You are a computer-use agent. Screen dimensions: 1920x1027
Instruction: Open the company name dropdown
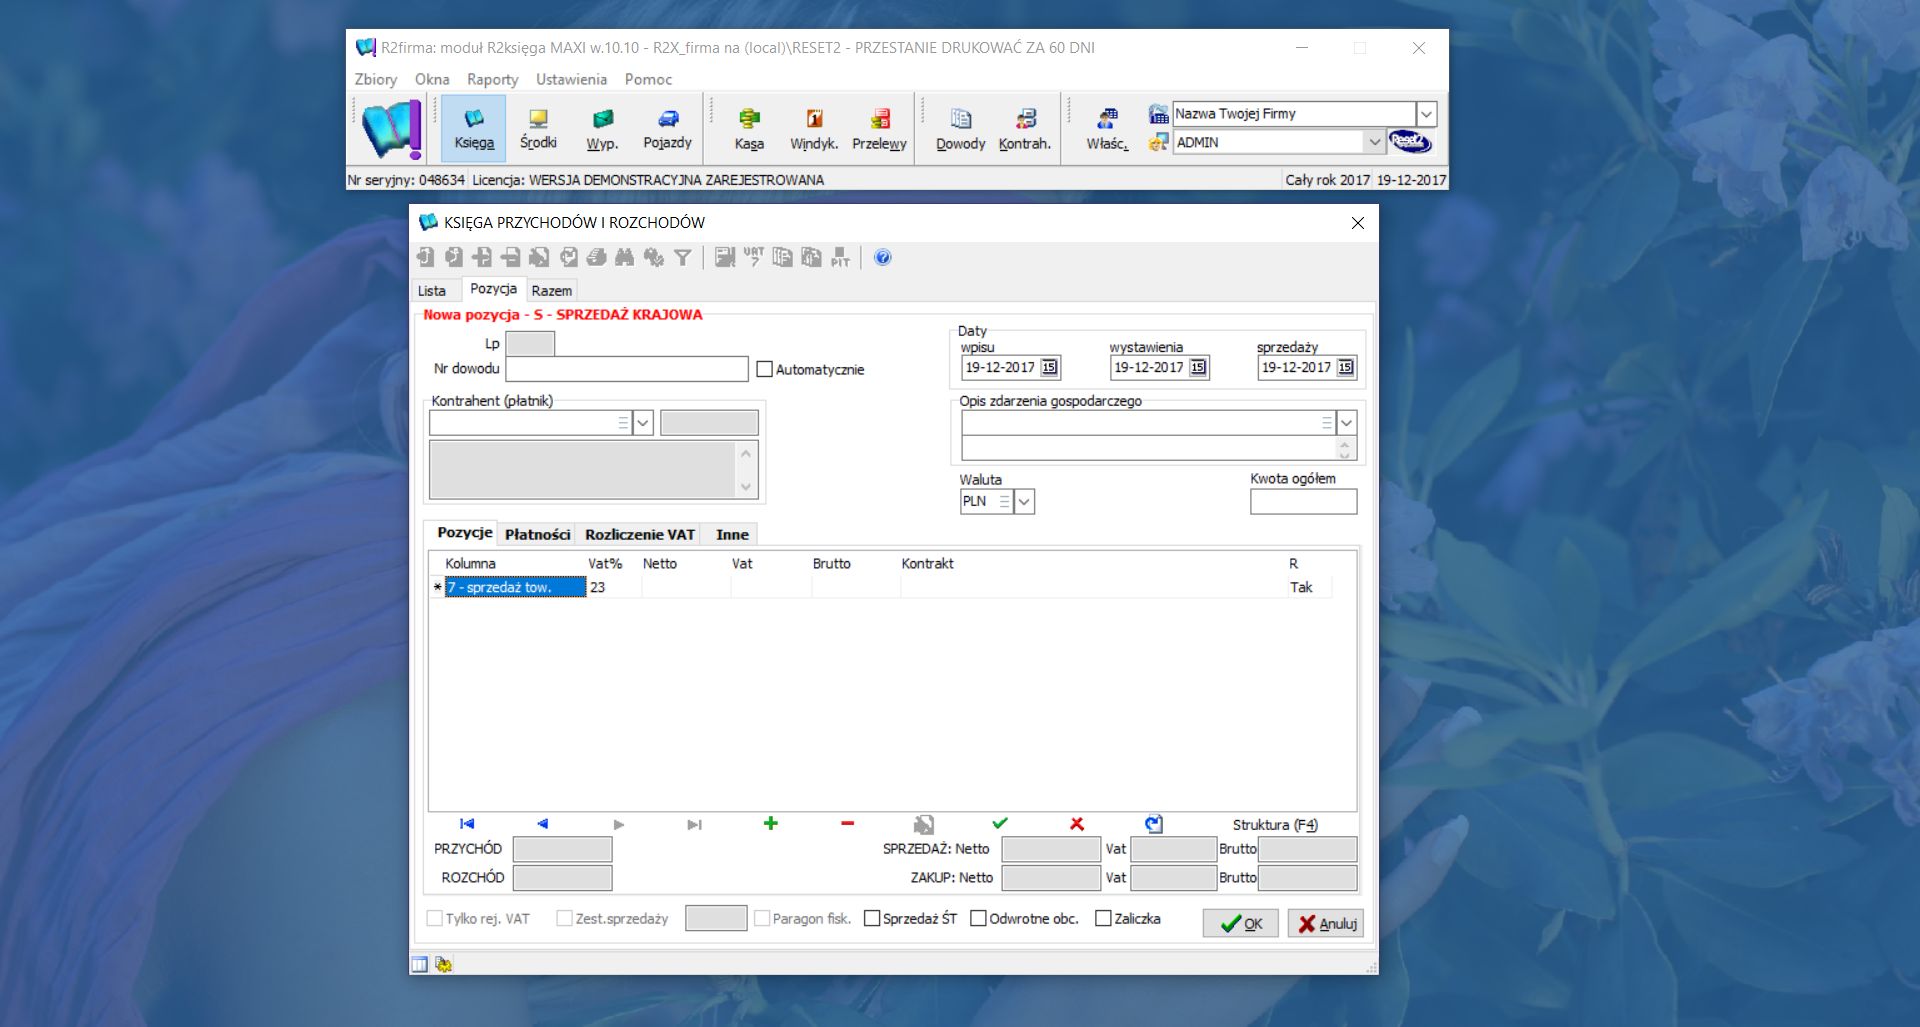1426,113
